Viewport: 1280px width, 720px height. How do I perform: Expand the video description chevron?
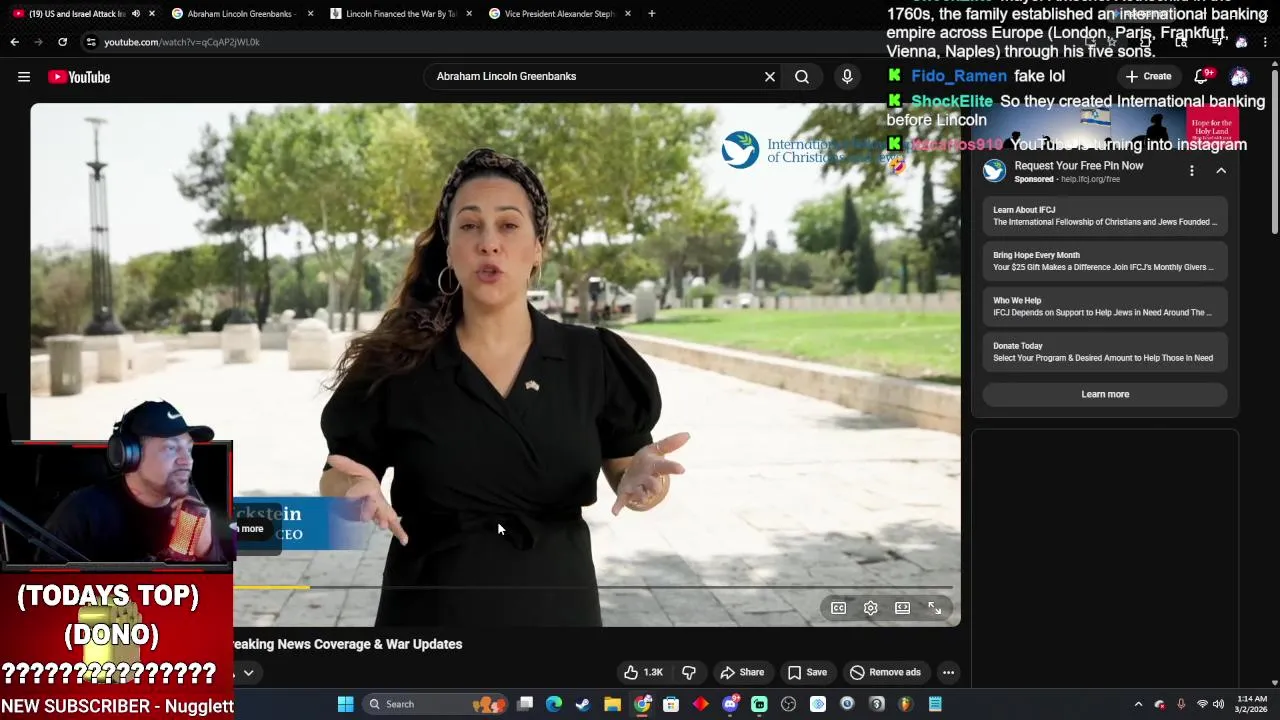point(248,673)
